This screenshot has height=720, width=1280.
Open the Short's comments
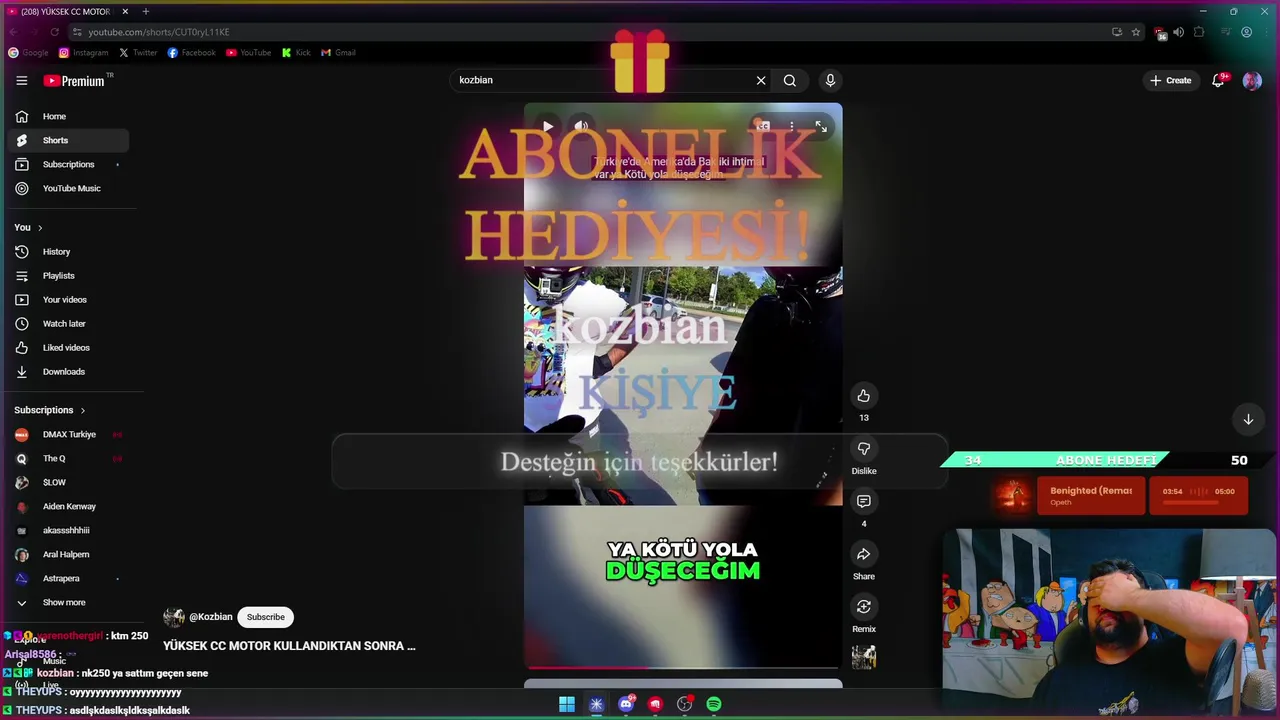pyautogui.click(x=864, y=501)
